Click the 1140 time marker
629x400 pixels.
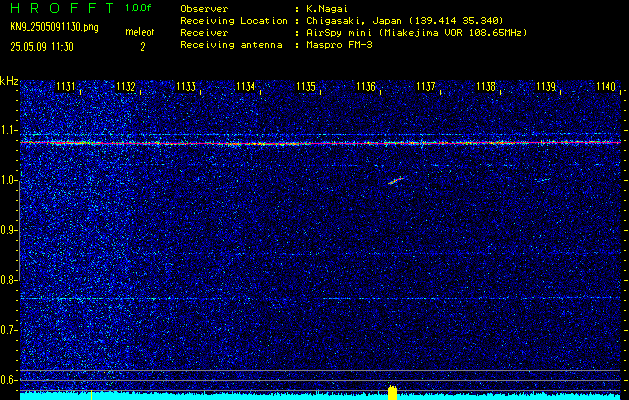pyautogui.click(x=606, y=86)
